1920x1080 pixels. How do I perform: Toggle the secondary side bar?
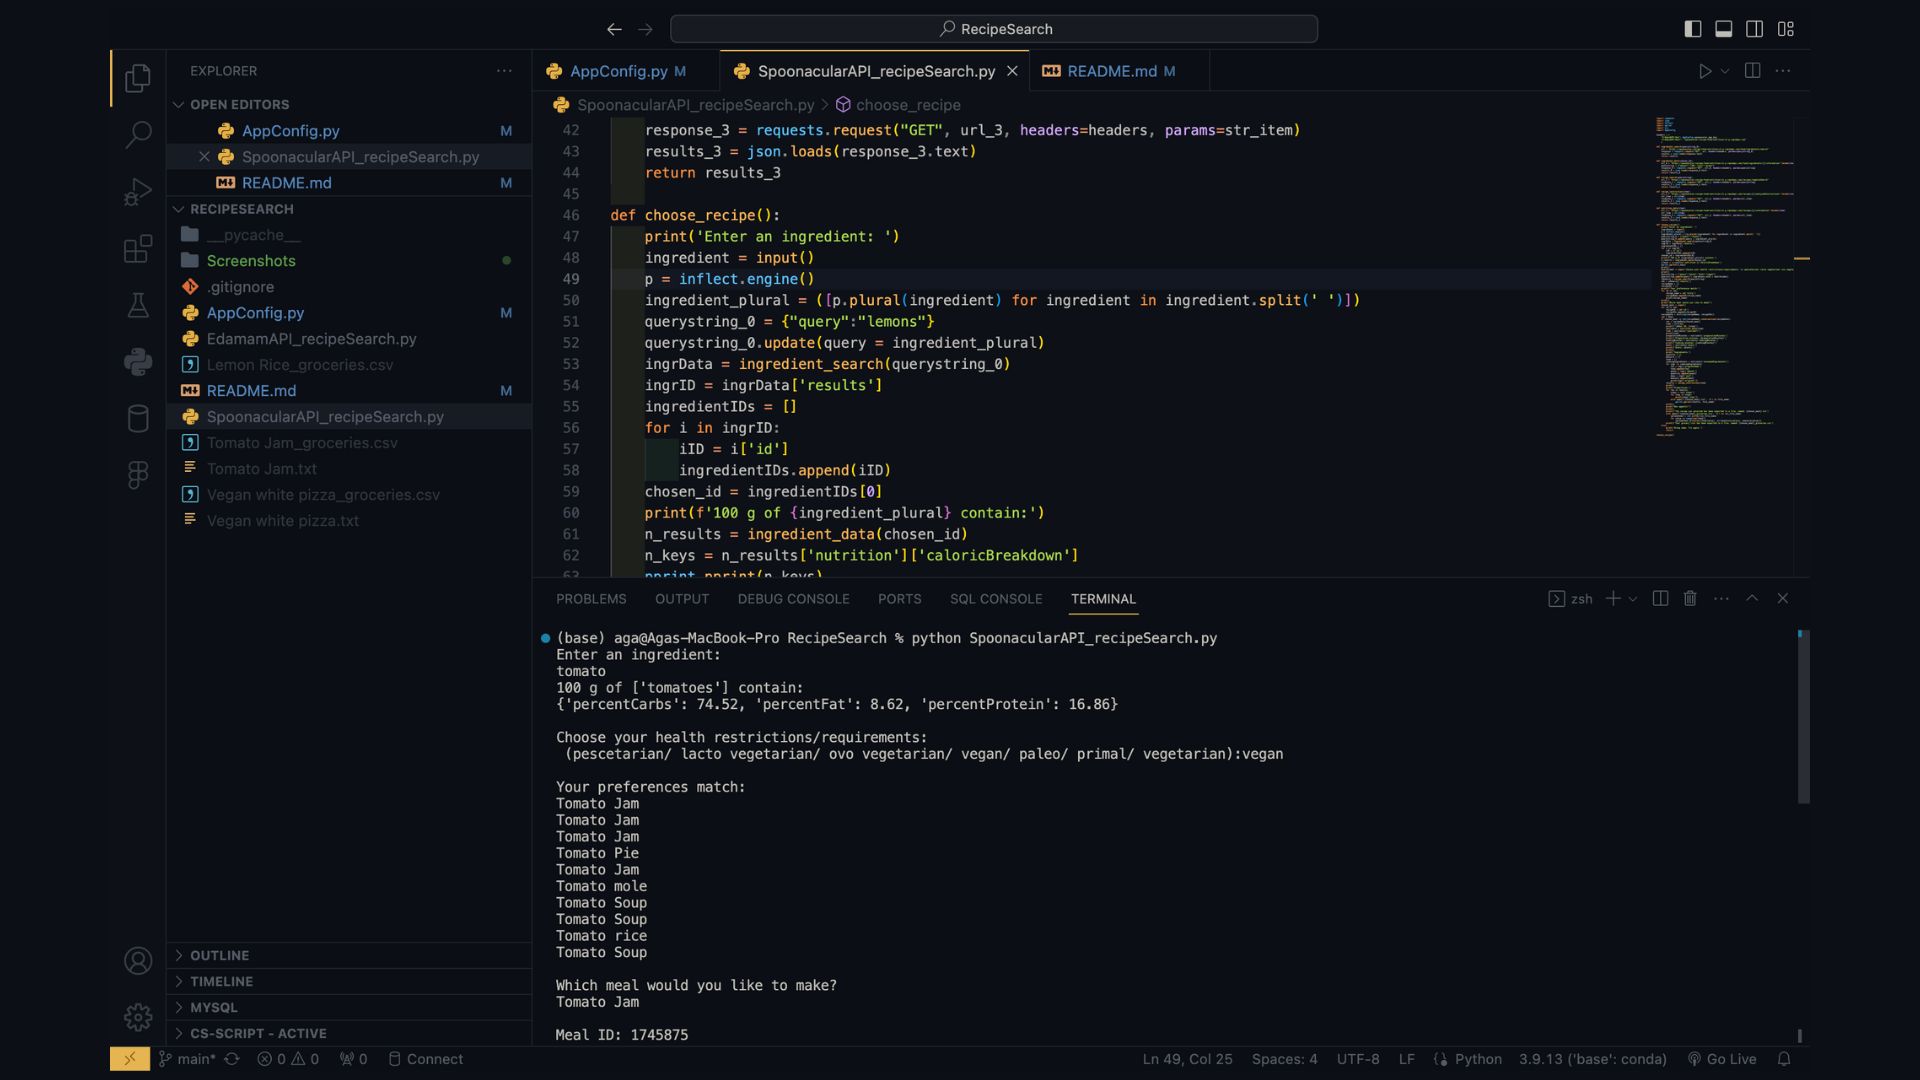tap(1755, 29)
